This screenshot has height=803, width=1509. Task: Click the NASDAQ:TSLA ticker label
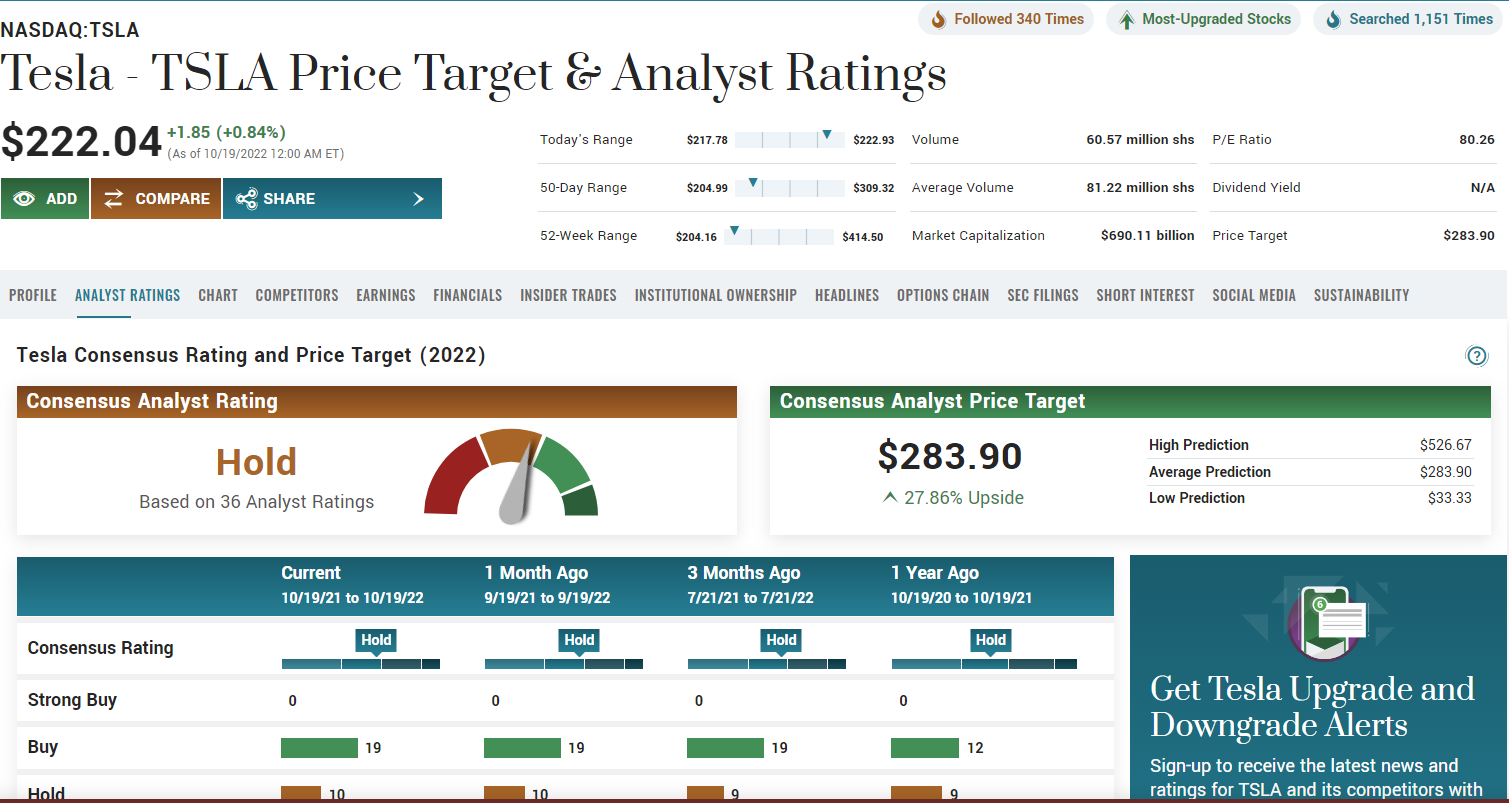pyautogui.click(x=70, y=30)
